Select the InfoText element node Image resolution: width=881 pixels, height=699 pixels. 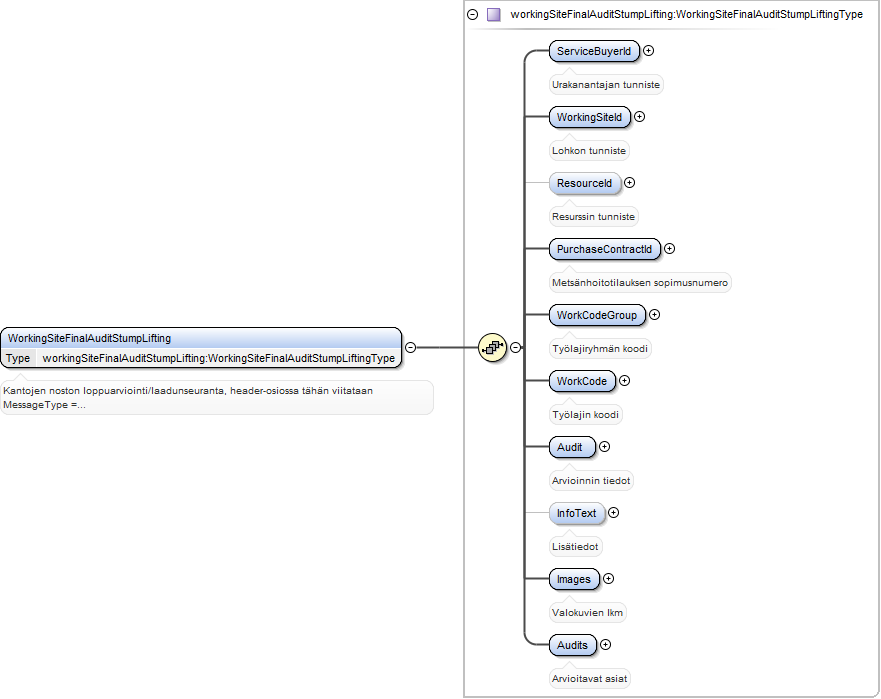(x=576, y=513)
